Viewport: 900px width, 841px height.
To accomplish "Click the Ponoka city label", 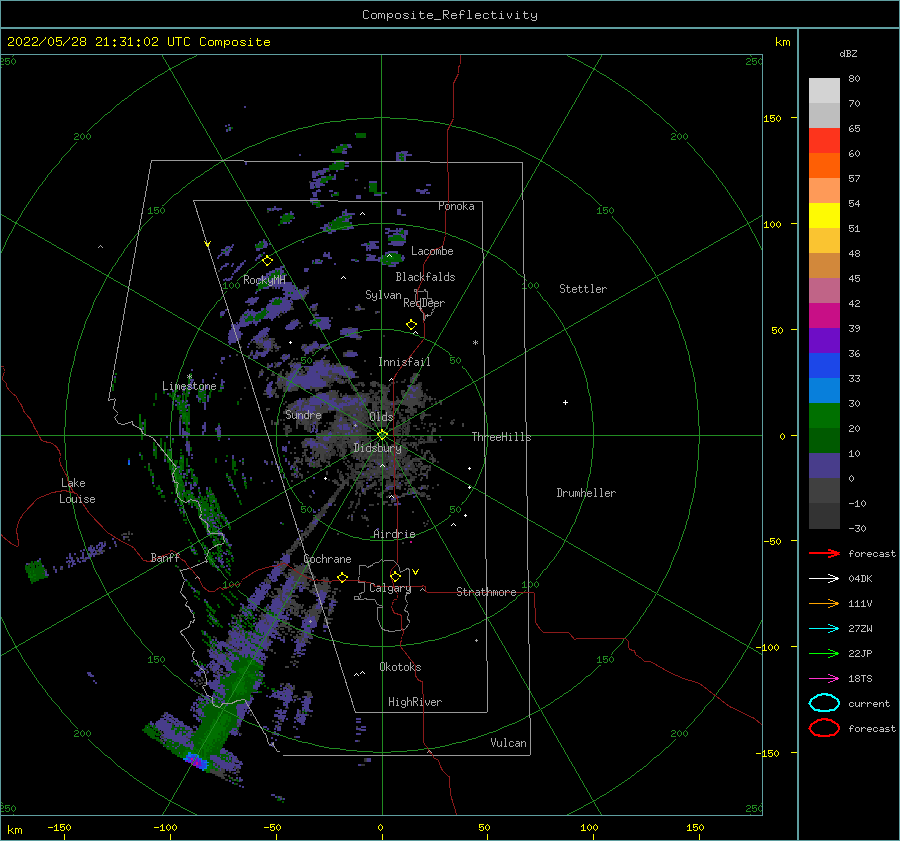I will point(456,206).
